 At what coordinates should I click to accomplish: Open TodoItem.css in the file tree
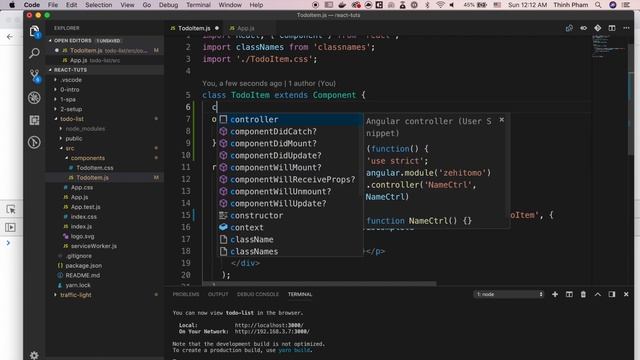[x=95, y=168]
